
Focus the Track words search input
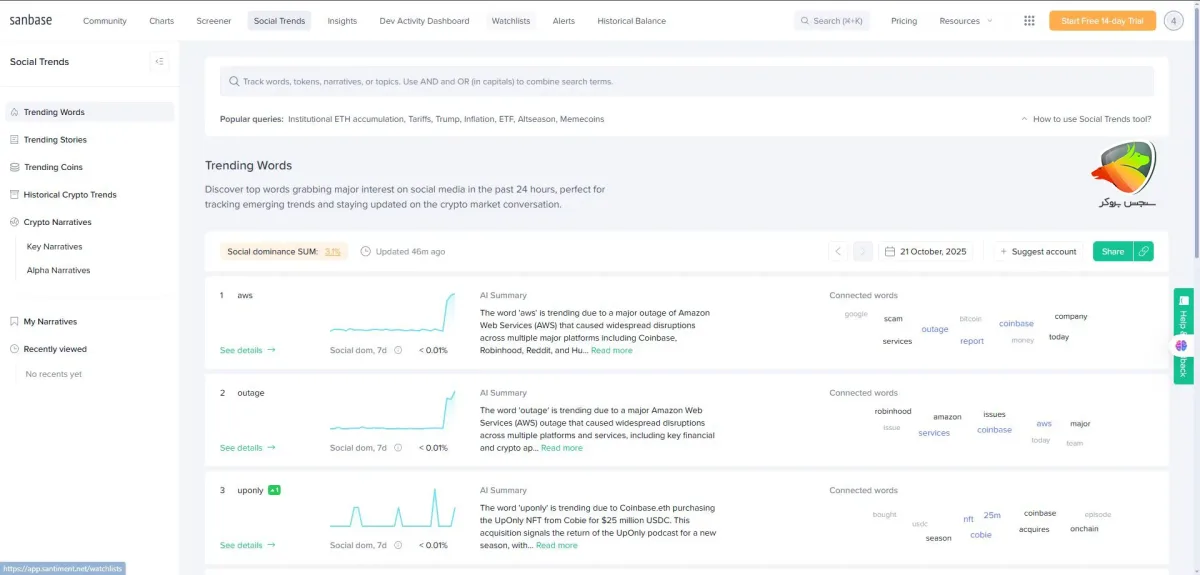(x=686, y=82)
